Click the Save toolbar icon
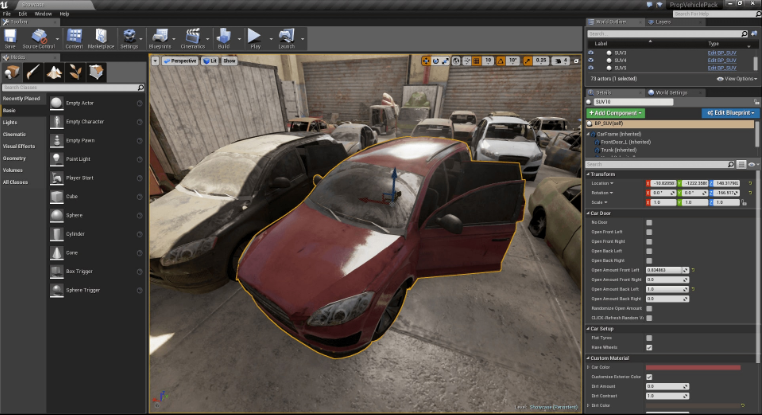 pos(10,36)
